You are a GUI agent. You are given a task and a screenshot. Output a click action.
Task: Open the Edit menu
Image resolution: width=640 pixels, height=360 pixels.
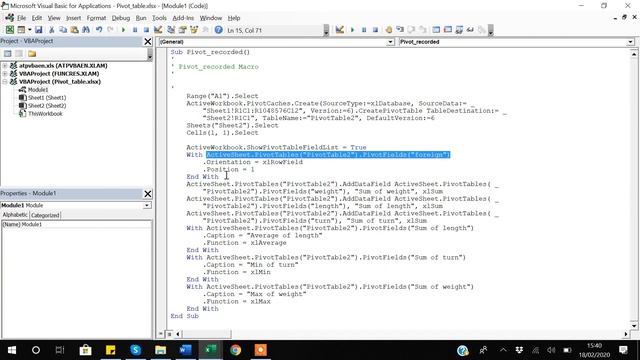[x=37, y=18]
